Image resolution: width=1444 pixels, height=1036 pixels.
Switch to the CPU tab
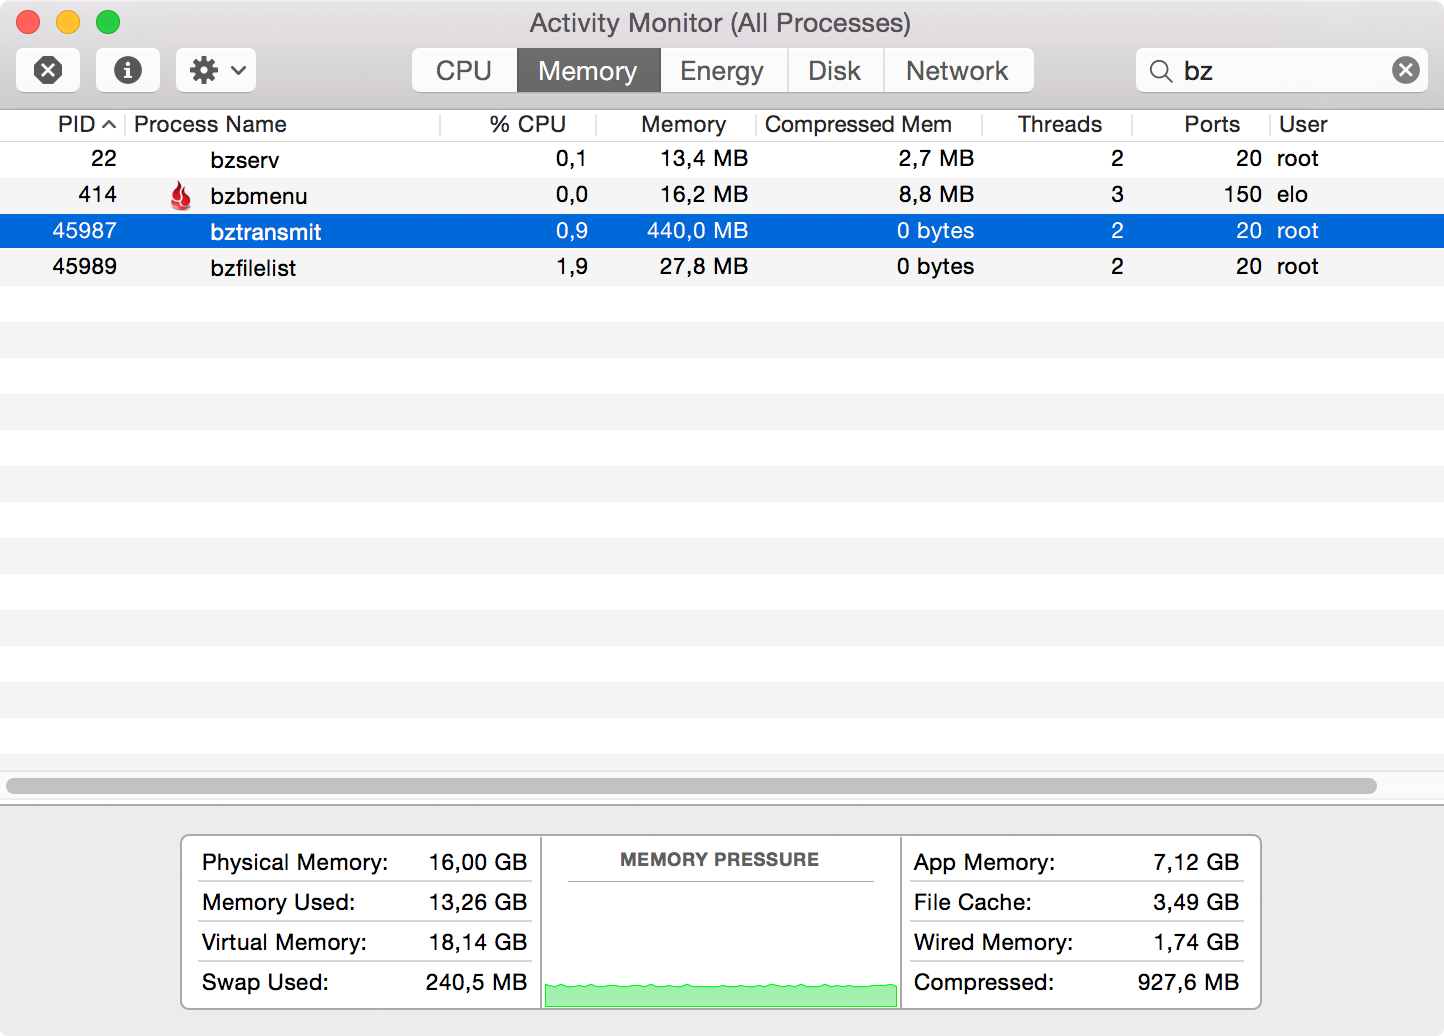coord(464,71)
